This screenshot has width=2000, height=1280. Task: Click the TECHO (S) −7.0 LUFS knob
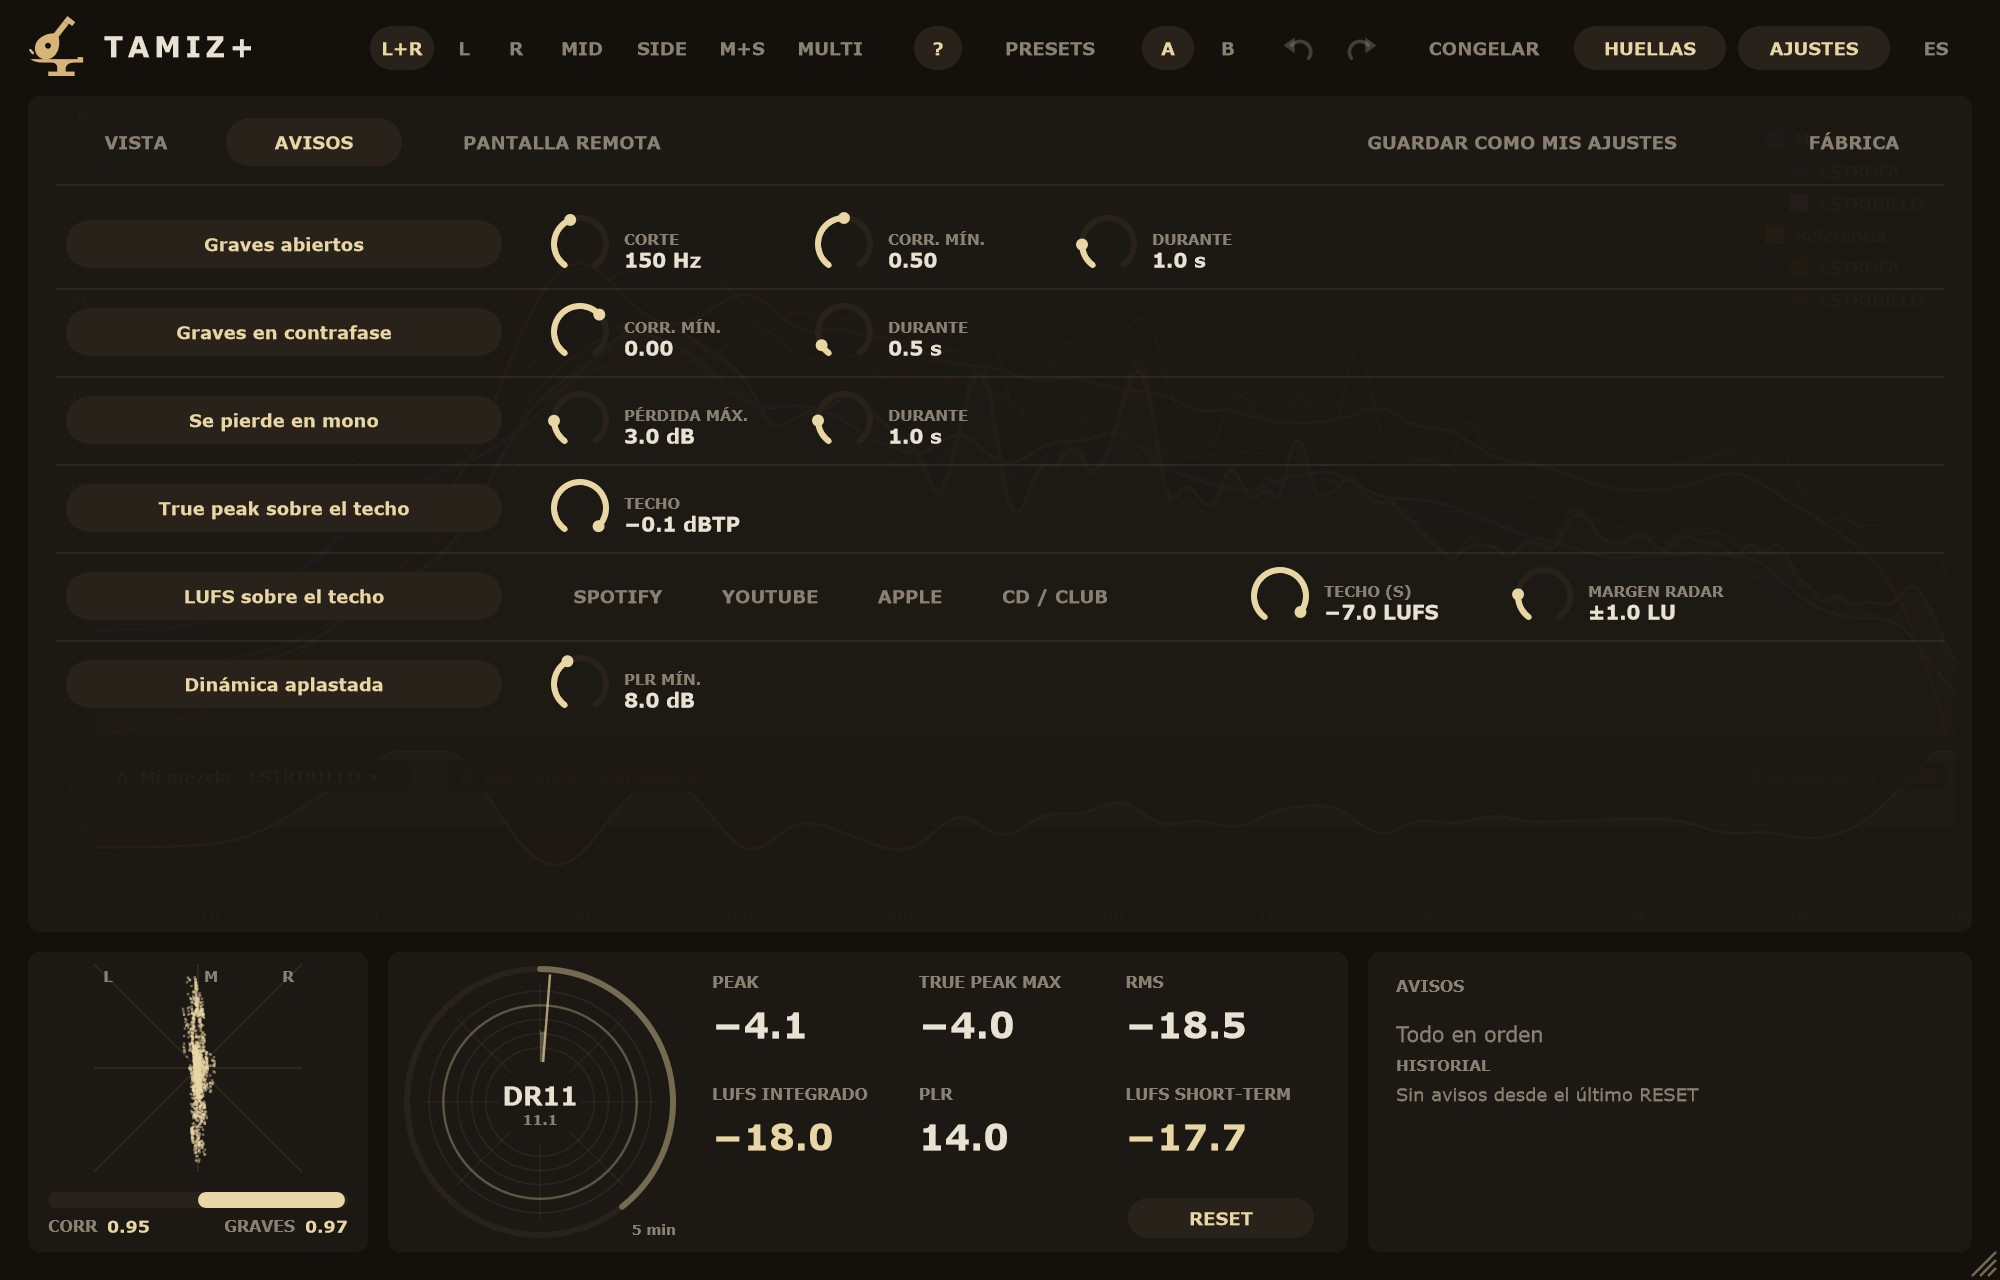point(1280,596)
